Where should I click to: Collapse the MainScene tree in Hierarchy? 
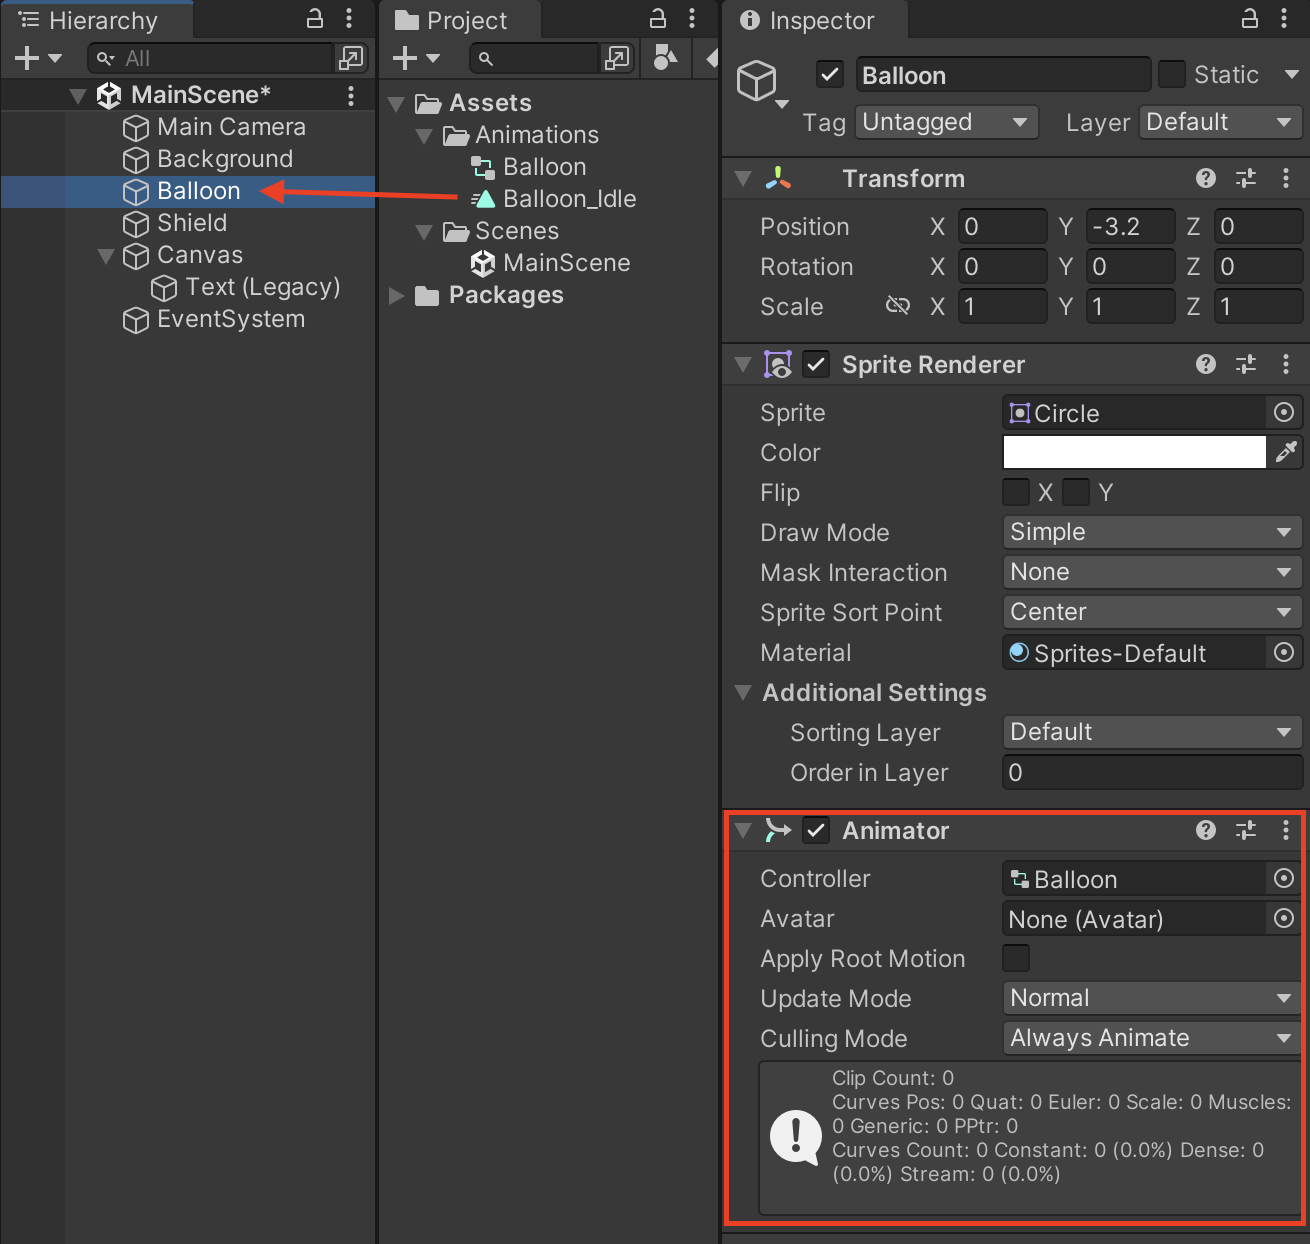(78, 96)
